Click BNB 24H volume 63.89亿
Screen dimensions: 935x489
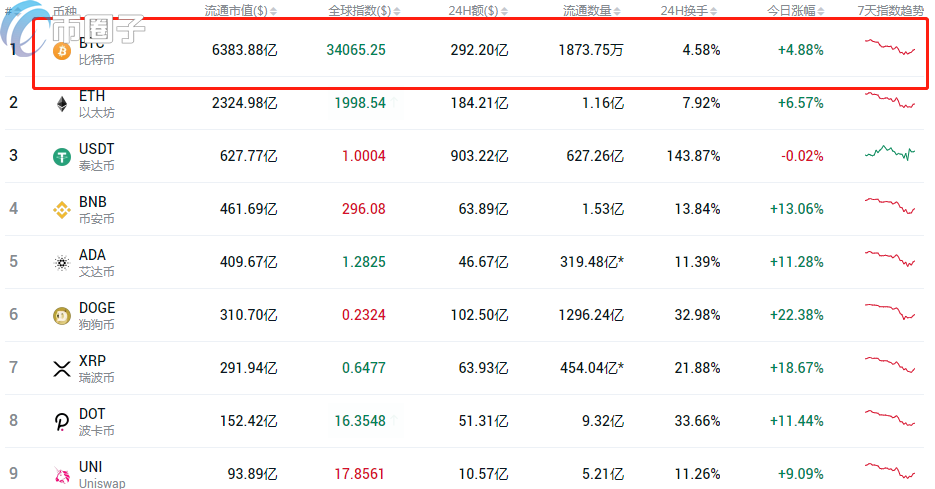click(x=484, y=209)
